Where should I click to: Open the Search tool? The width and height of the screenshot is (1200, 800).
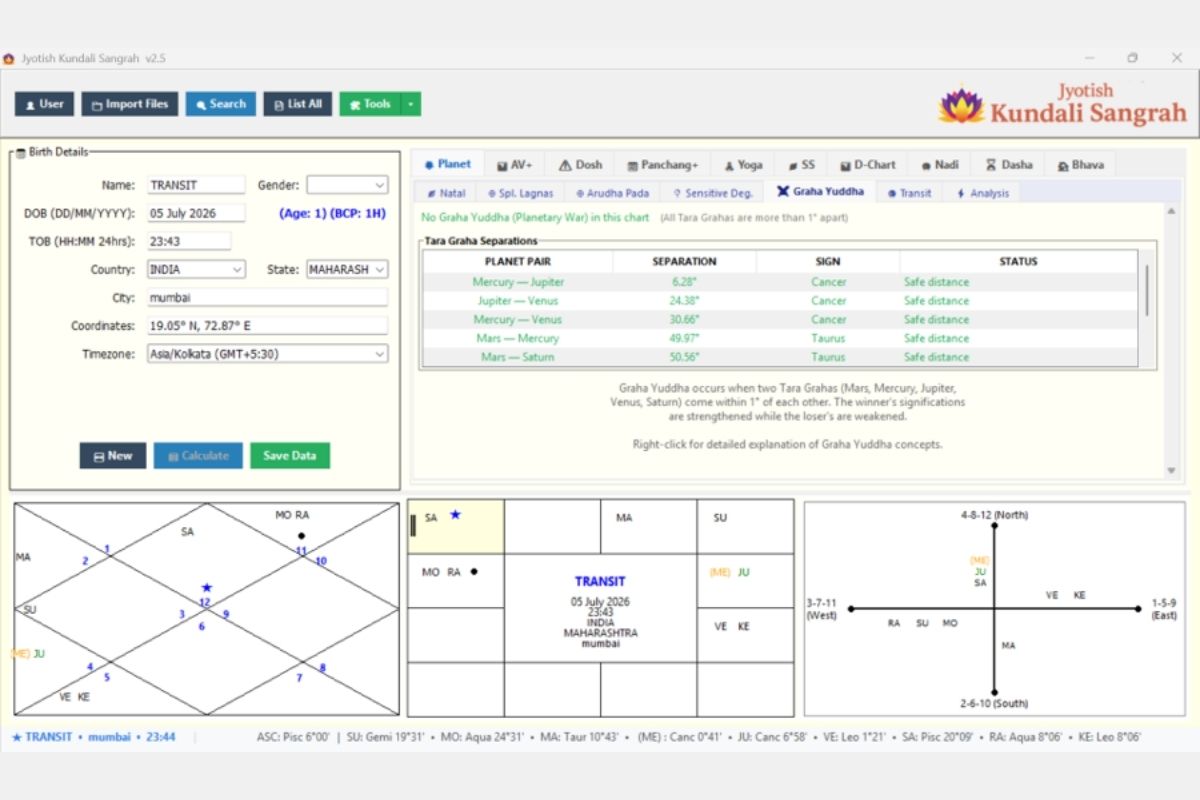point(220,104)
